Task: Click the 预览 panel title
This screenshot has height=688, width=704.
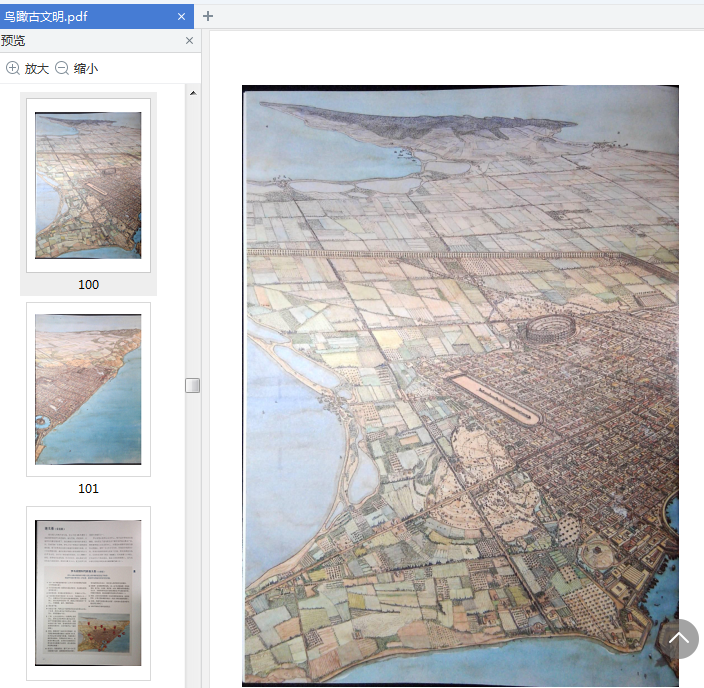Action: click(13, 41)
